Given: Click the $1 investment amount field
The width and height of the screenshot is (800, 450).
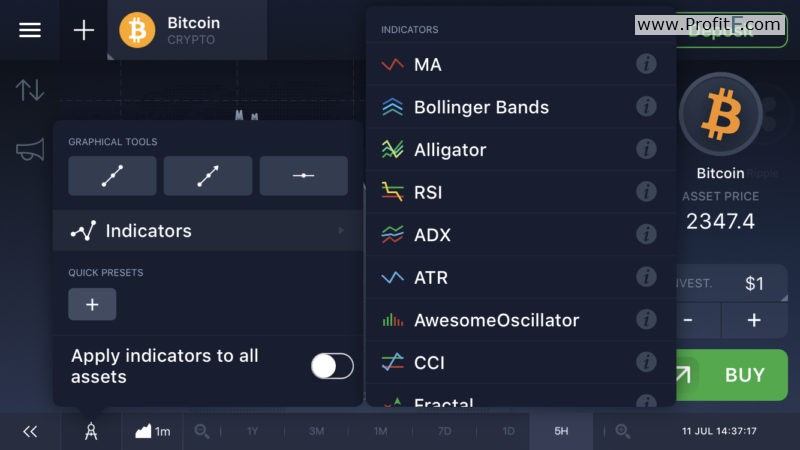Looking at the screenshot, I should [x=732, y=283].
